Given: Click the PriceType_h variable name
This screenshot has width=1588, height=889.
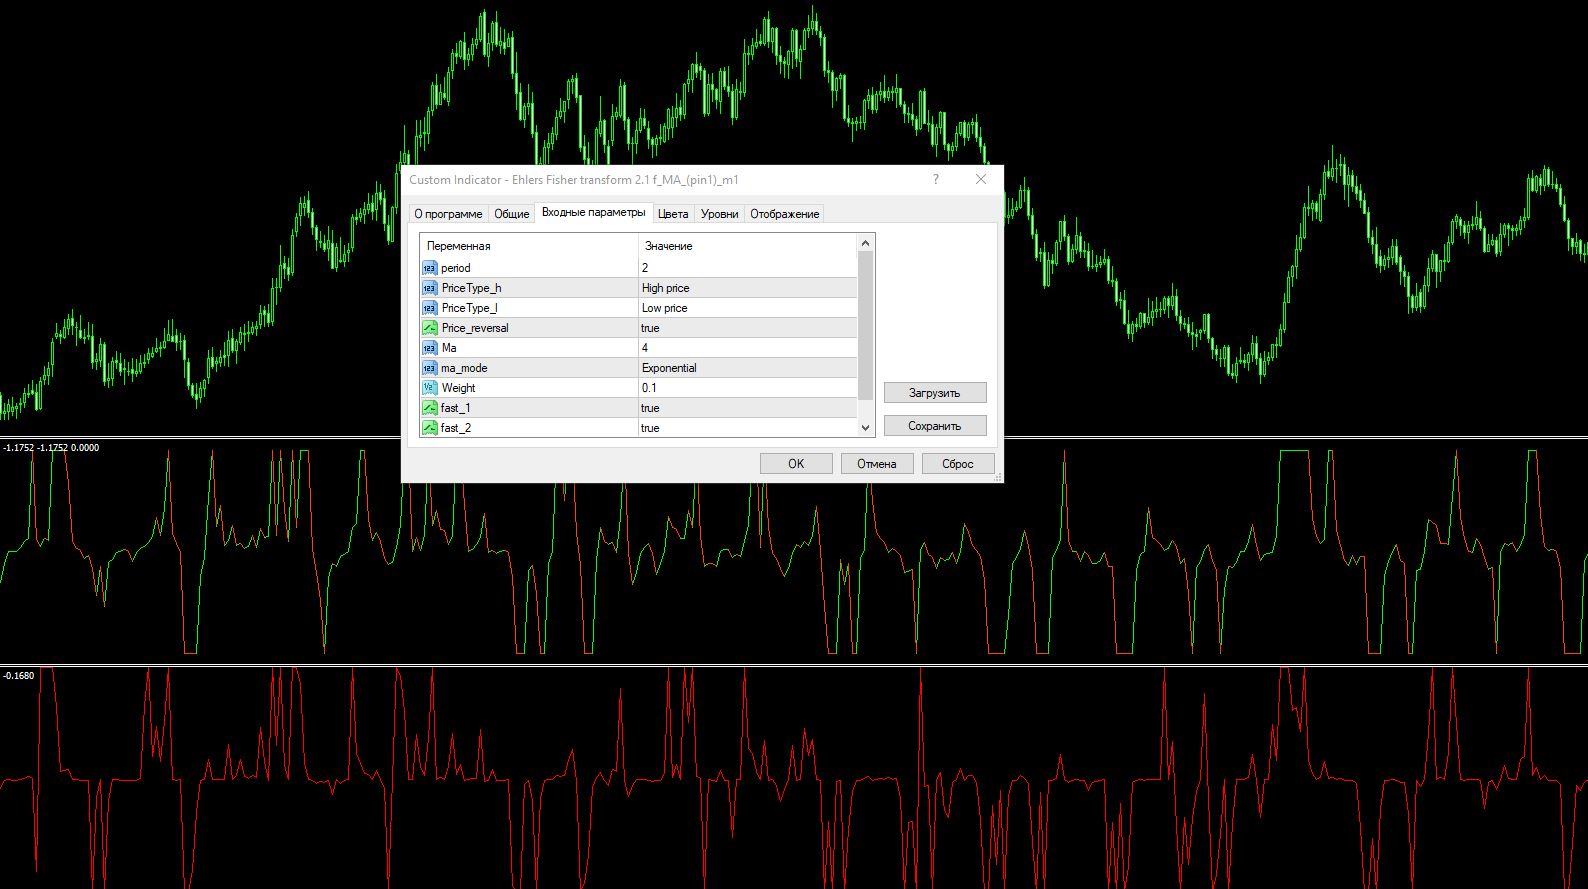Looking at the screenshot, I should (x=471, y=288).
